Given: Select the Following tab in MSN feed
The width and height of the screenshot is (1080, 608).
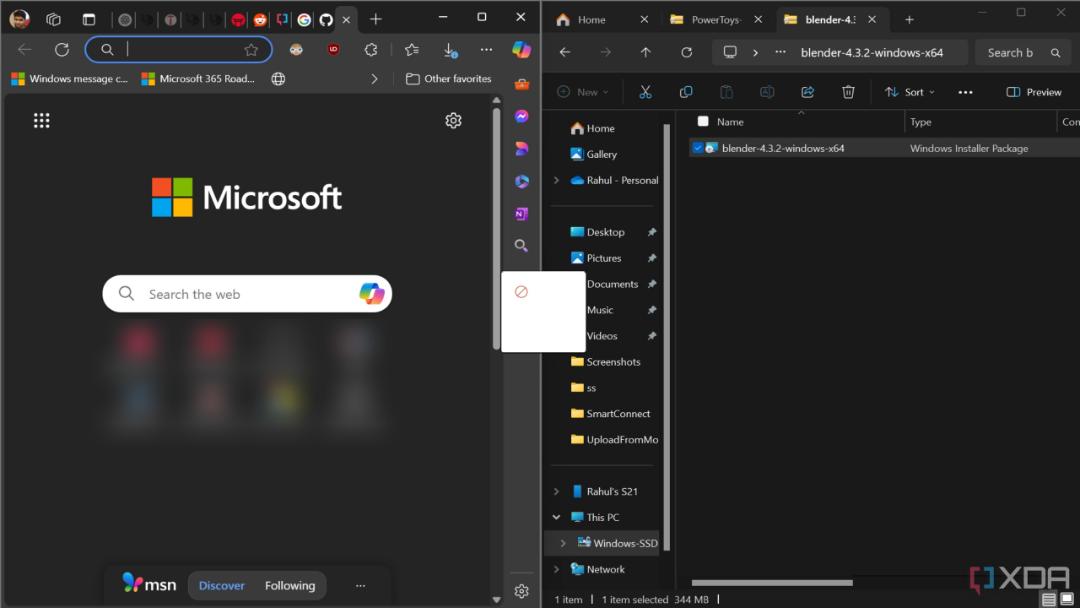Looking at the screenshot, I should point(290,586).
